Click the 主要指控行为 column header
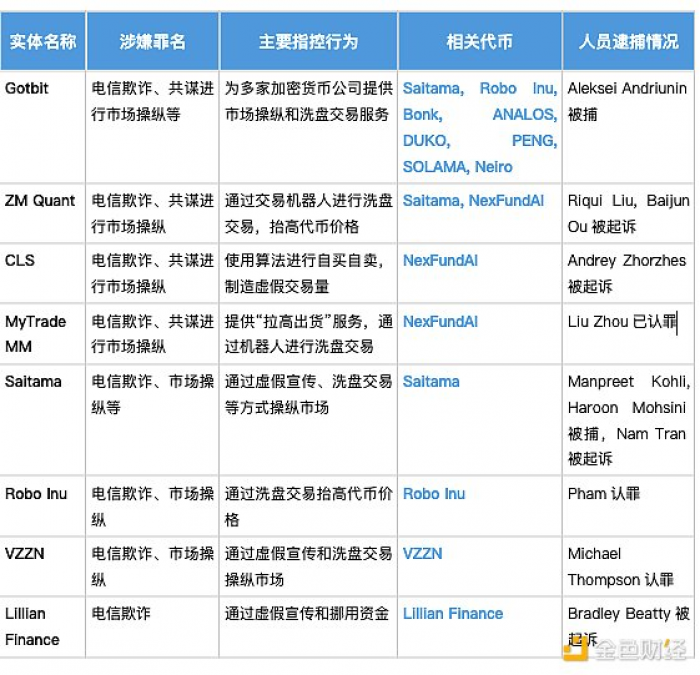 point(308,42)
